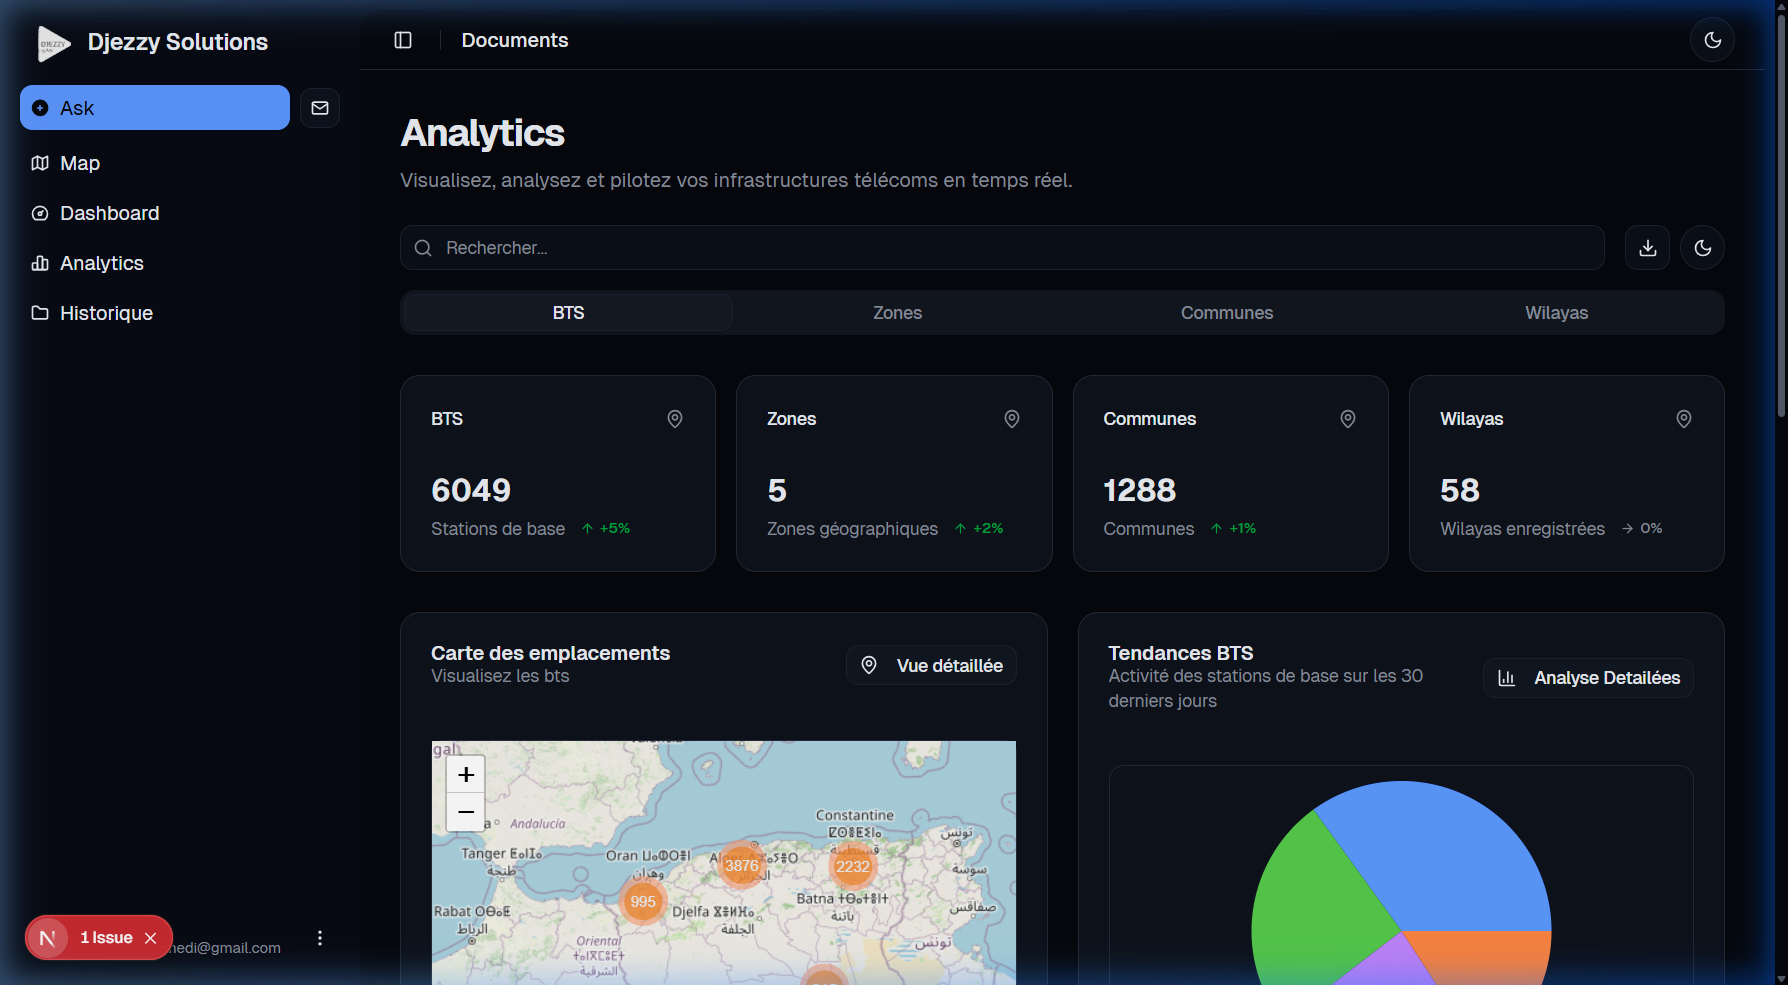Toggle theme with moon icon near search

[1702, 248]
